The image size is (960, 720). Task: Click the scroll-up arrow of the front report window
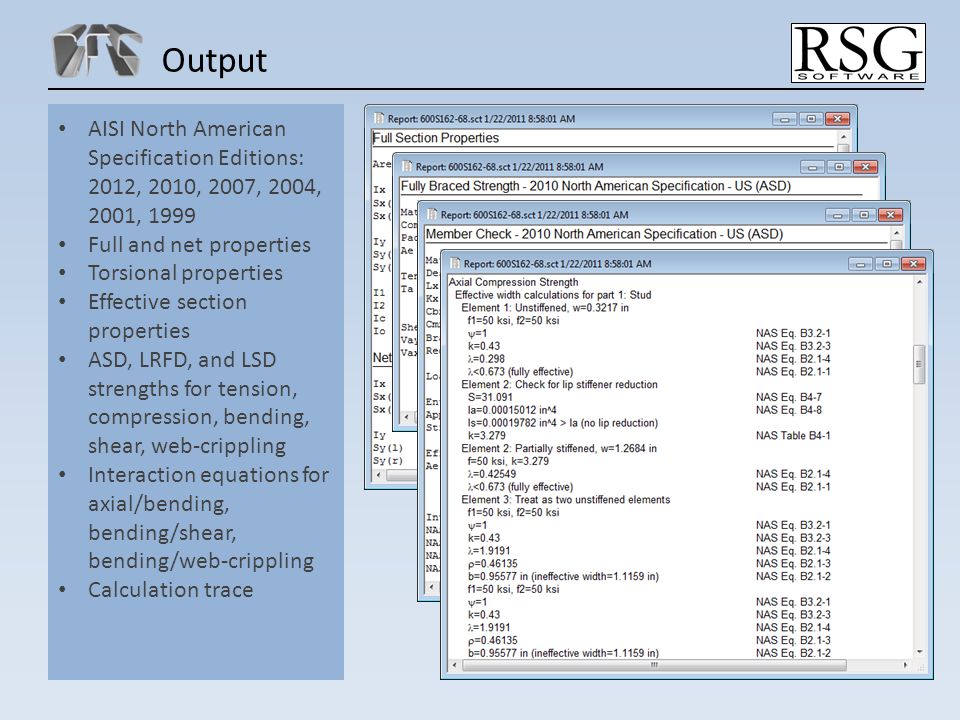pyautogui.click(x=919, y=282)
